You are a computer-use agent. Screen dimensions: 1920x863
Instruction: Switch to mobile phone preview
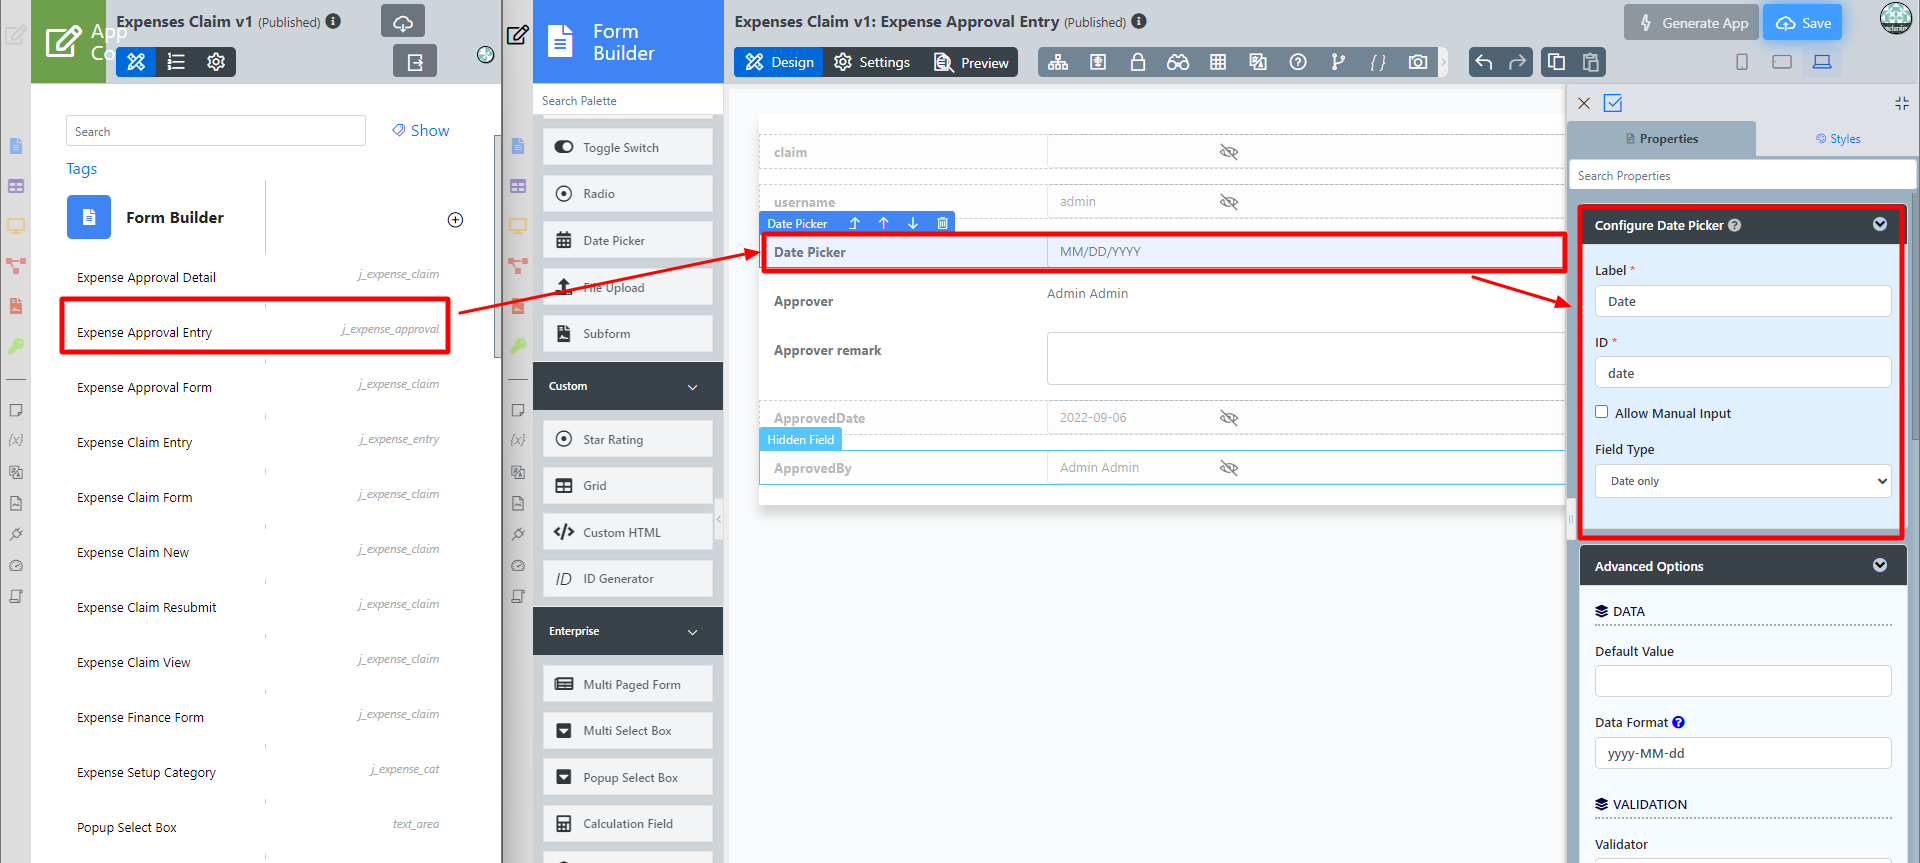(1742, 62)
